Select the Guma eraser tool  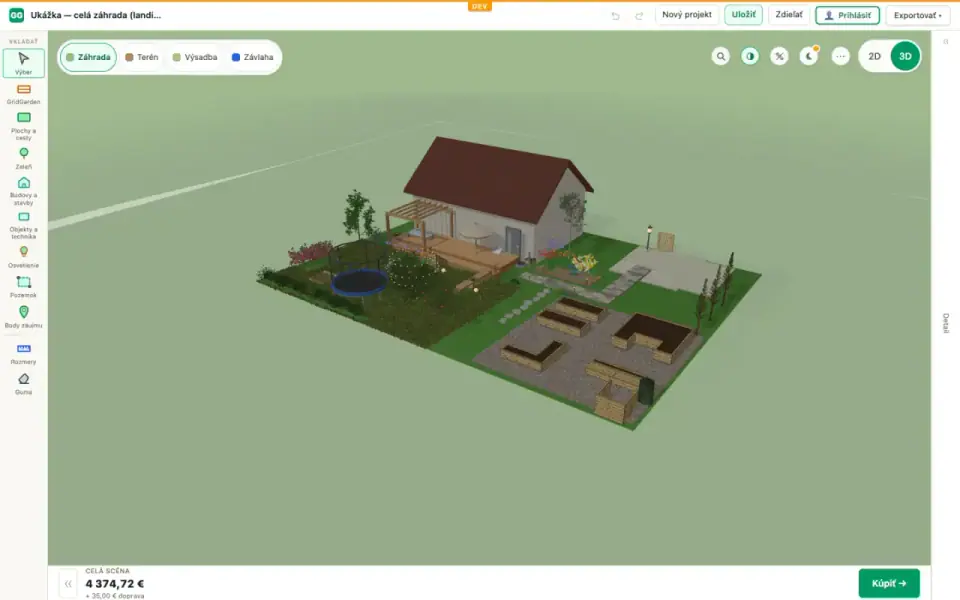(x=23, y=384)
